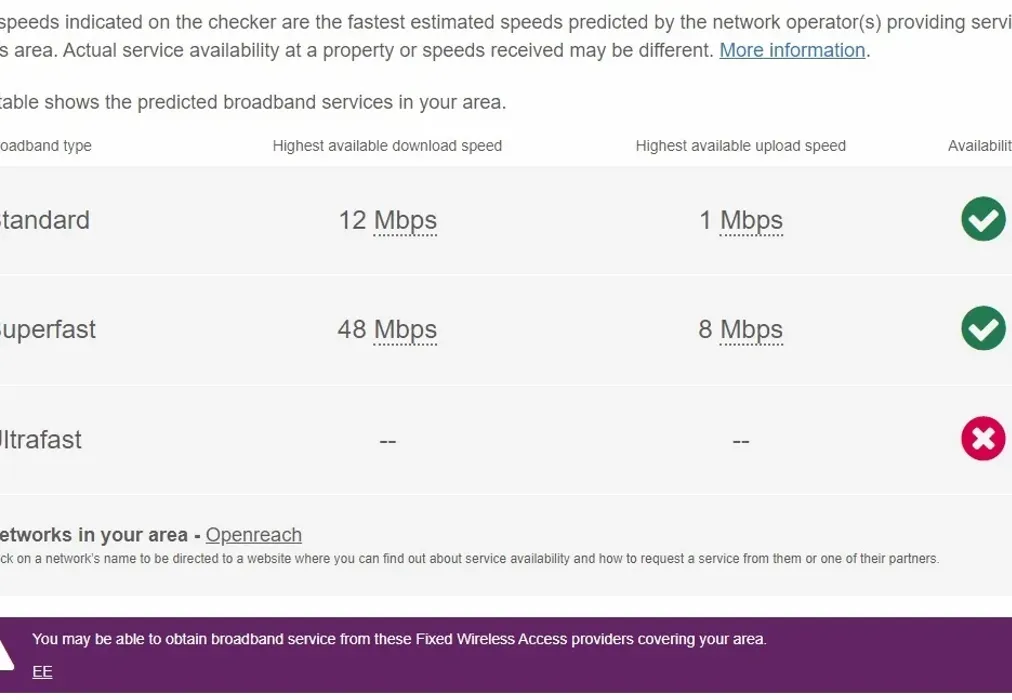Open the EE Fixed Wireless provider link
The width and height of the screenshot is (1012, 700).
click(42, 672)
